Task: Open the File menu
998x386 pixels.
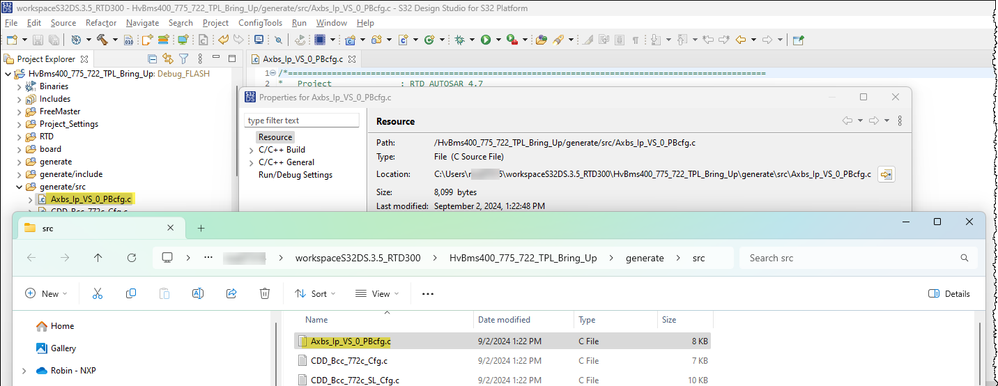Action: pos(11,22)
